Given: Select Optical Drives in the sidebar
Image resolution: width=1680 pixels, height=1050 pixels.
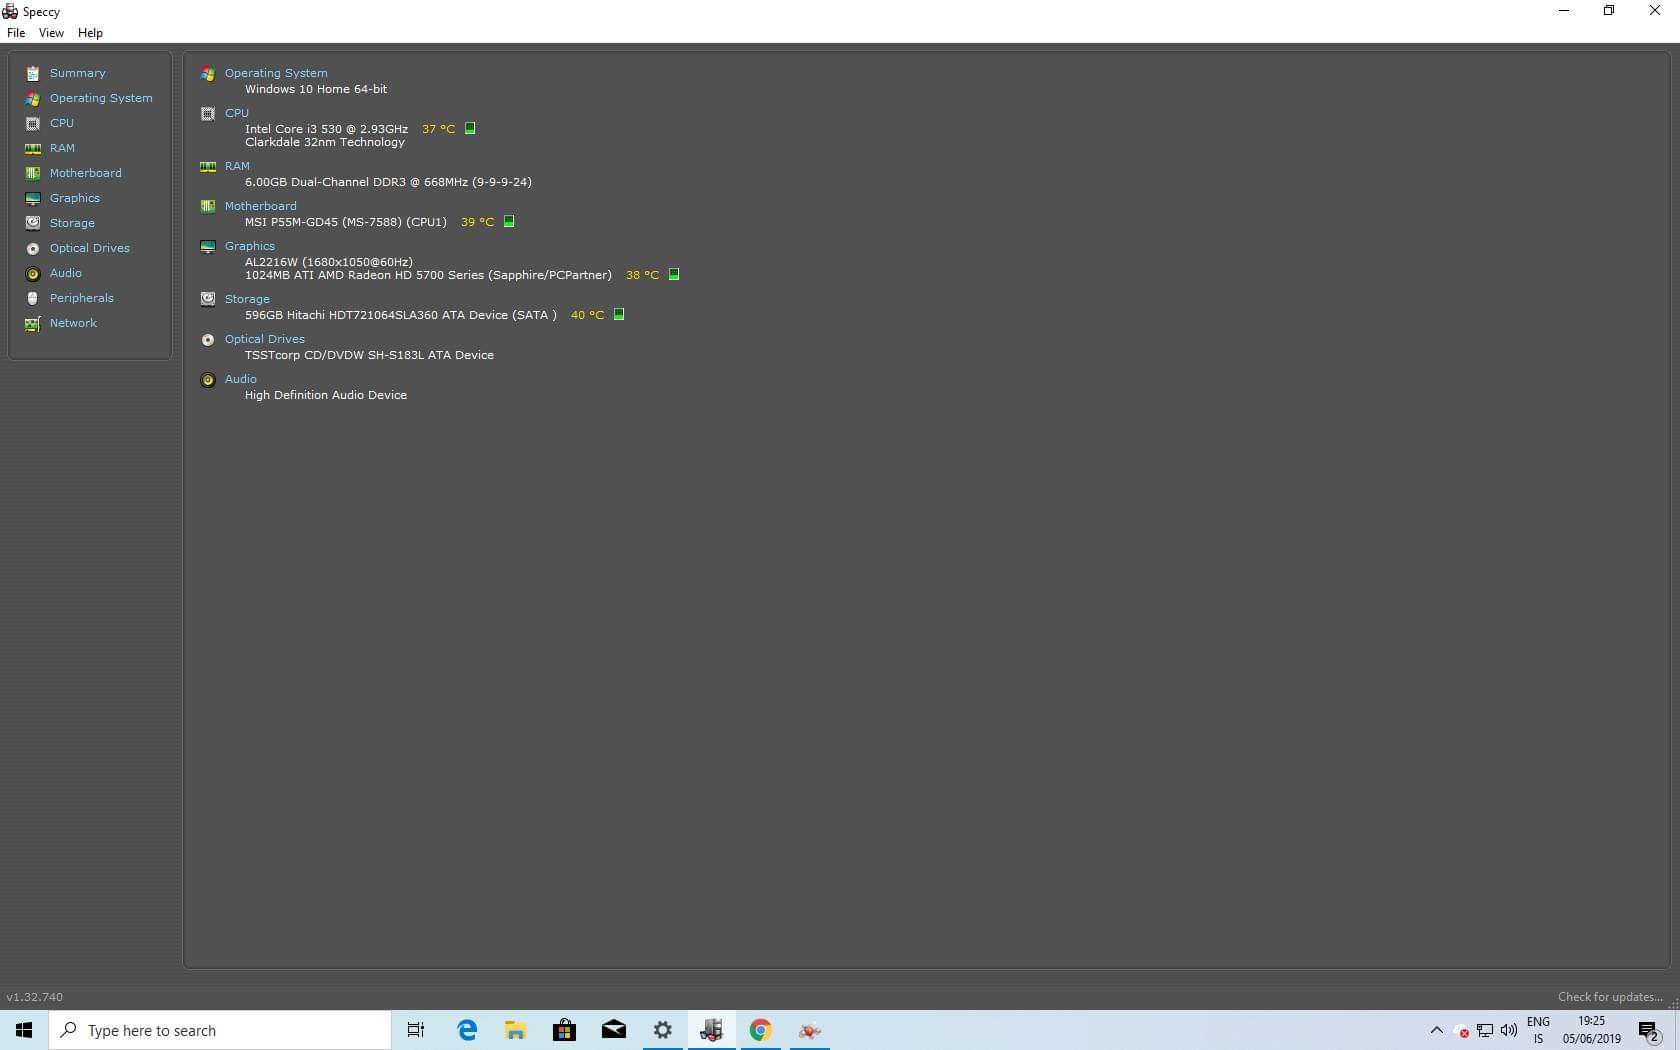Looking at the screenshot, I should (90, 248).
